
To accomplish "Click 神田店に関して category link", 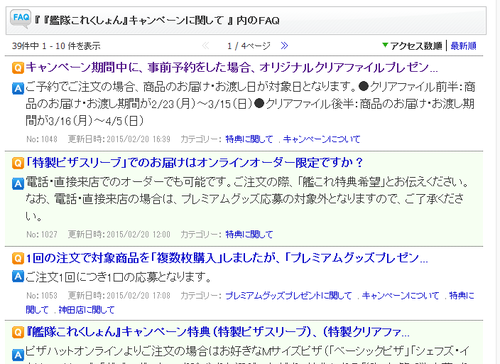I will click(x=86, y=310).
